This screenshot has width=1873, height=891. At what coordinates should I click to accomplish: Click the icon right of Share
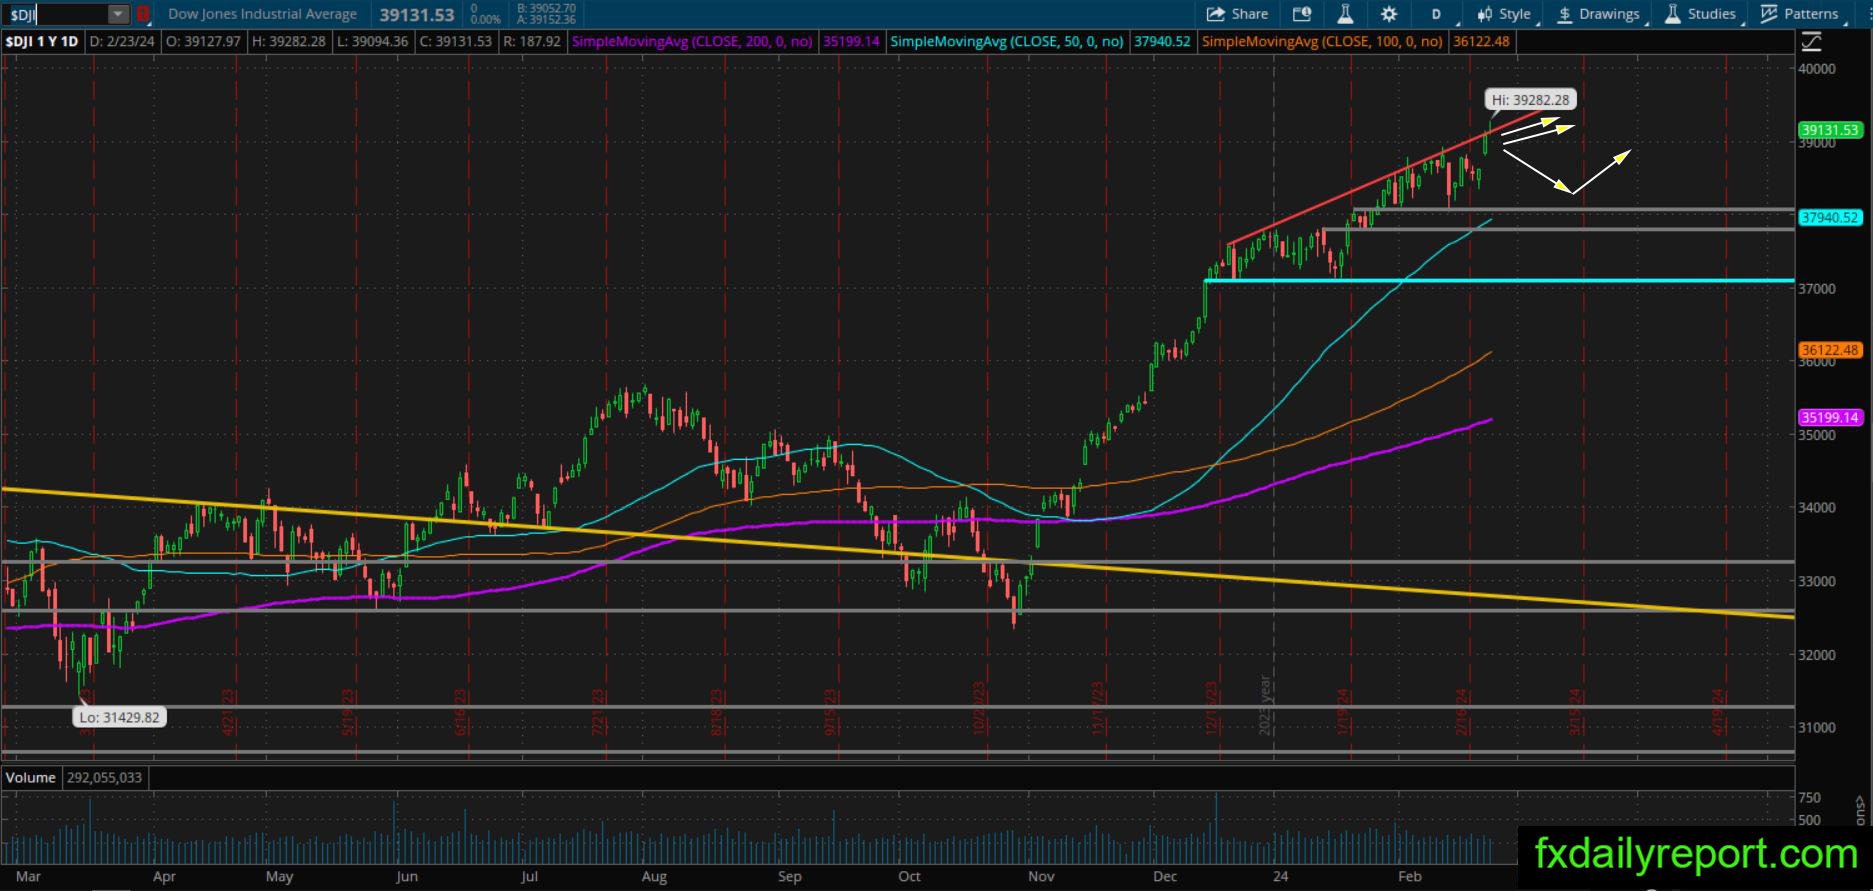point(1301,14)
